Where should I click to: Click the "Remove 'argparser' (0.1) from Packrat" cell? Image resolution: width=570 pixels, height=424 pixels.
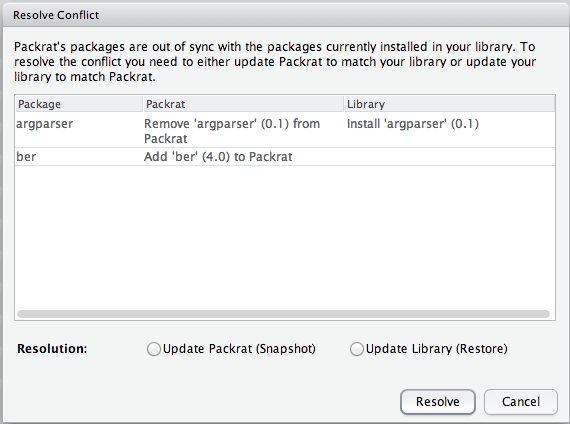[232, 131]
